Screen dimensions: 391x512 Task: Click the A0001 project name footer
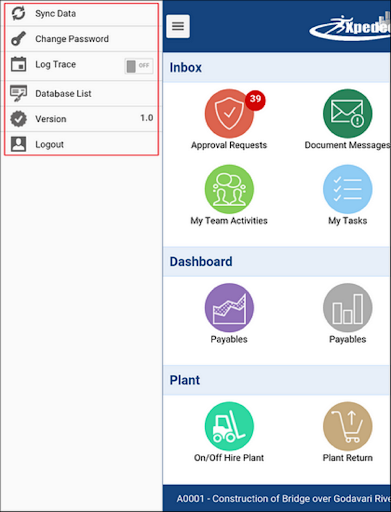(277, 498)
